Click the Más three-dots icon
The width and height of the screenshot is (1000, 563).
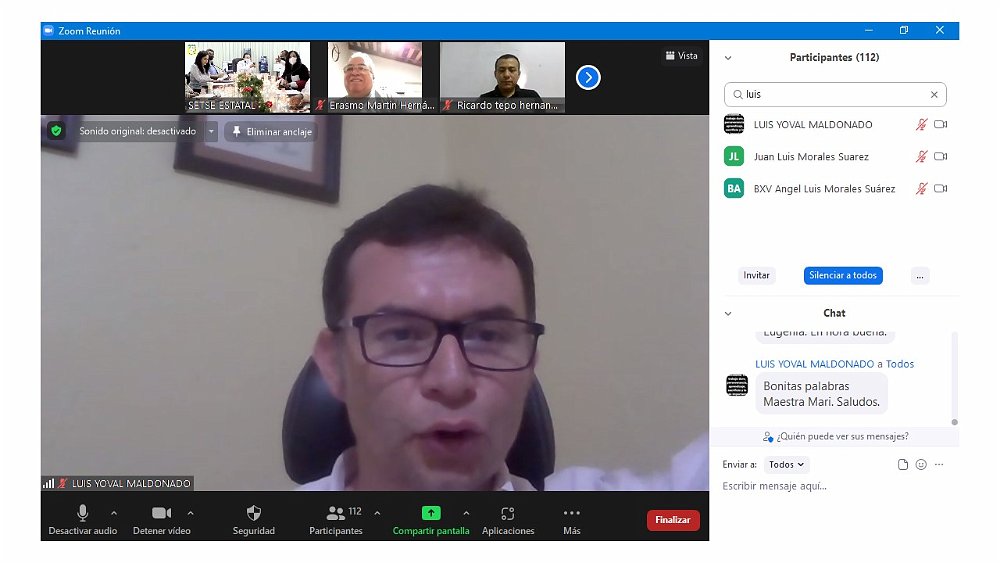click(x=572, y=513)
